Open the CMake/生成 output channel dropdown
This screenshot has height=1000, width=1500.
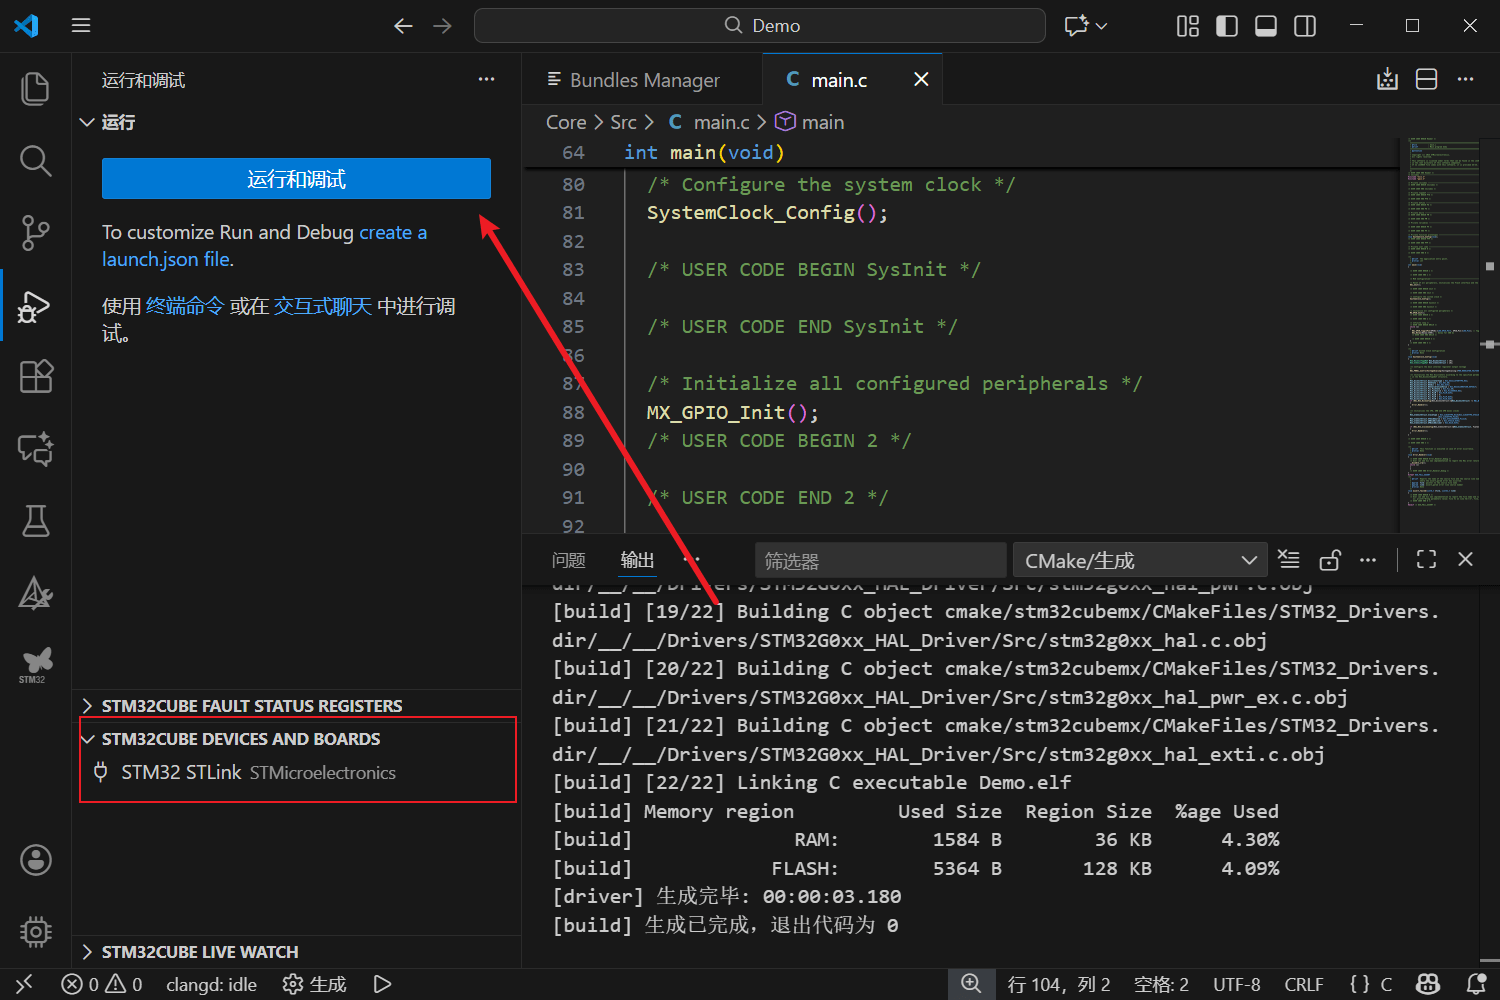[1139, 561]
